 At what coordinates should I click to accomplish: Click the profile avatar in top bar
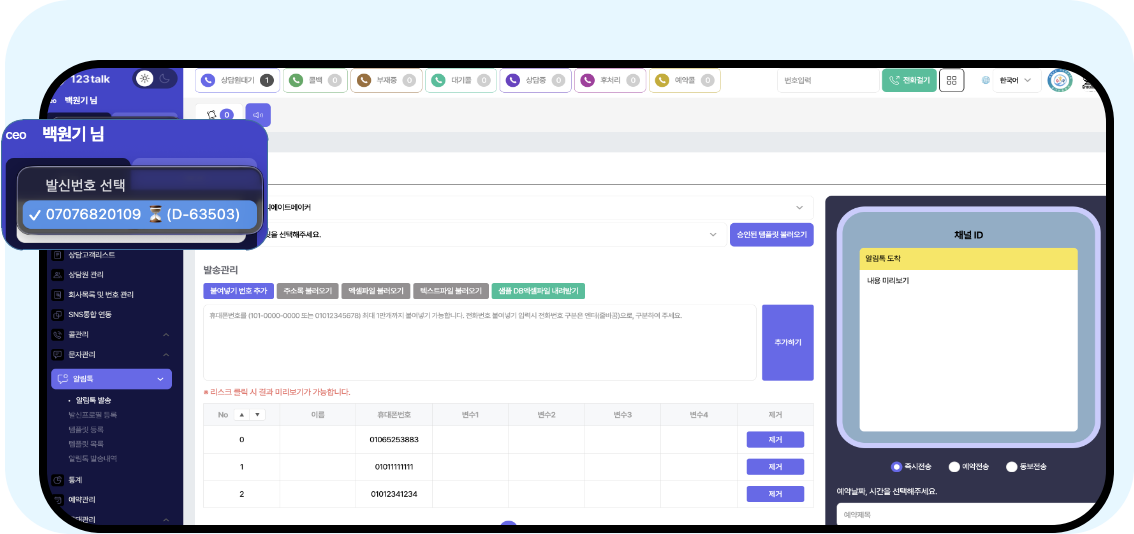point(1059,80)
